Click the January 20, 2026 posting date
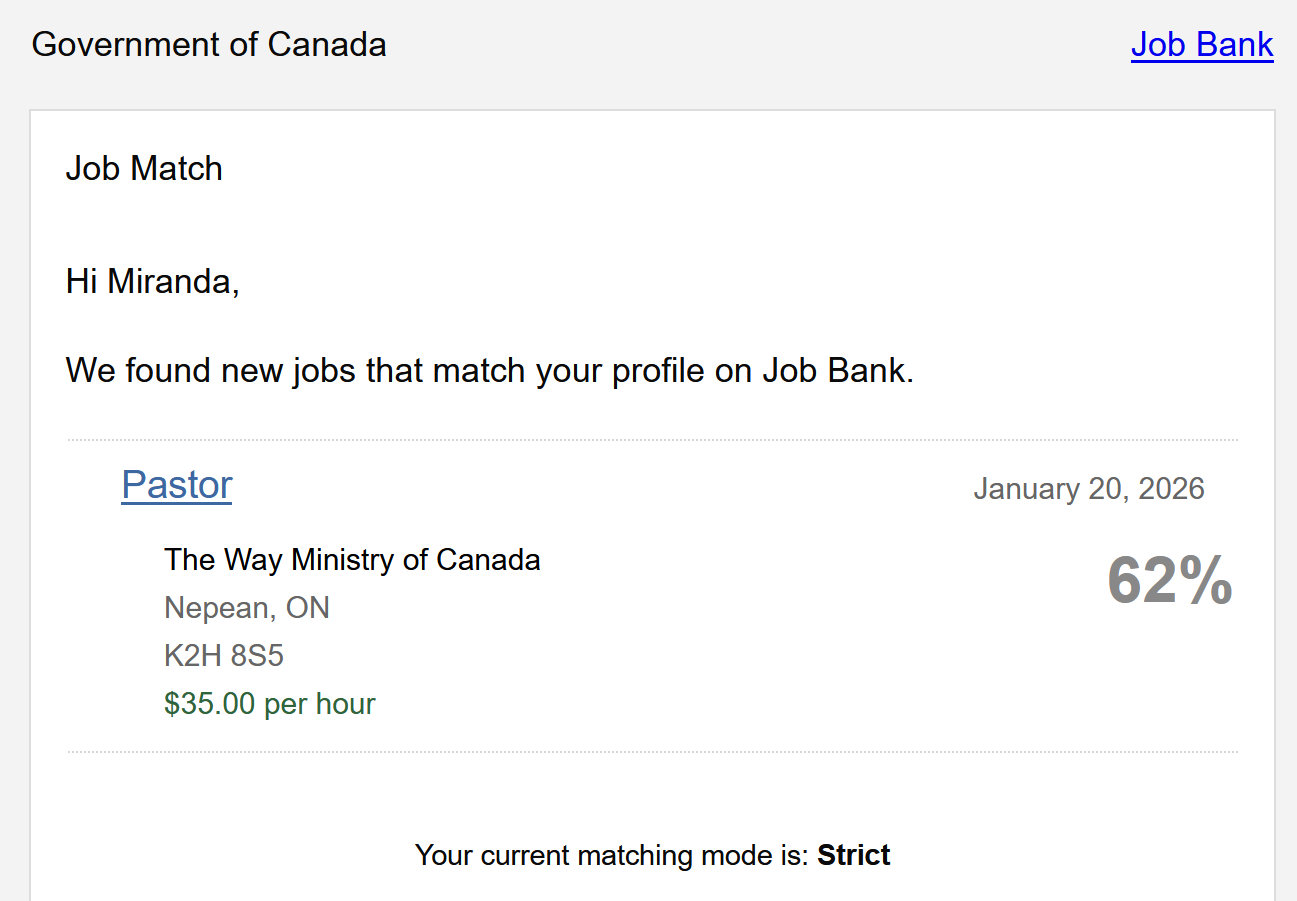The height and width of the screenshot is (901, 1297). [x=1088, y=489]
